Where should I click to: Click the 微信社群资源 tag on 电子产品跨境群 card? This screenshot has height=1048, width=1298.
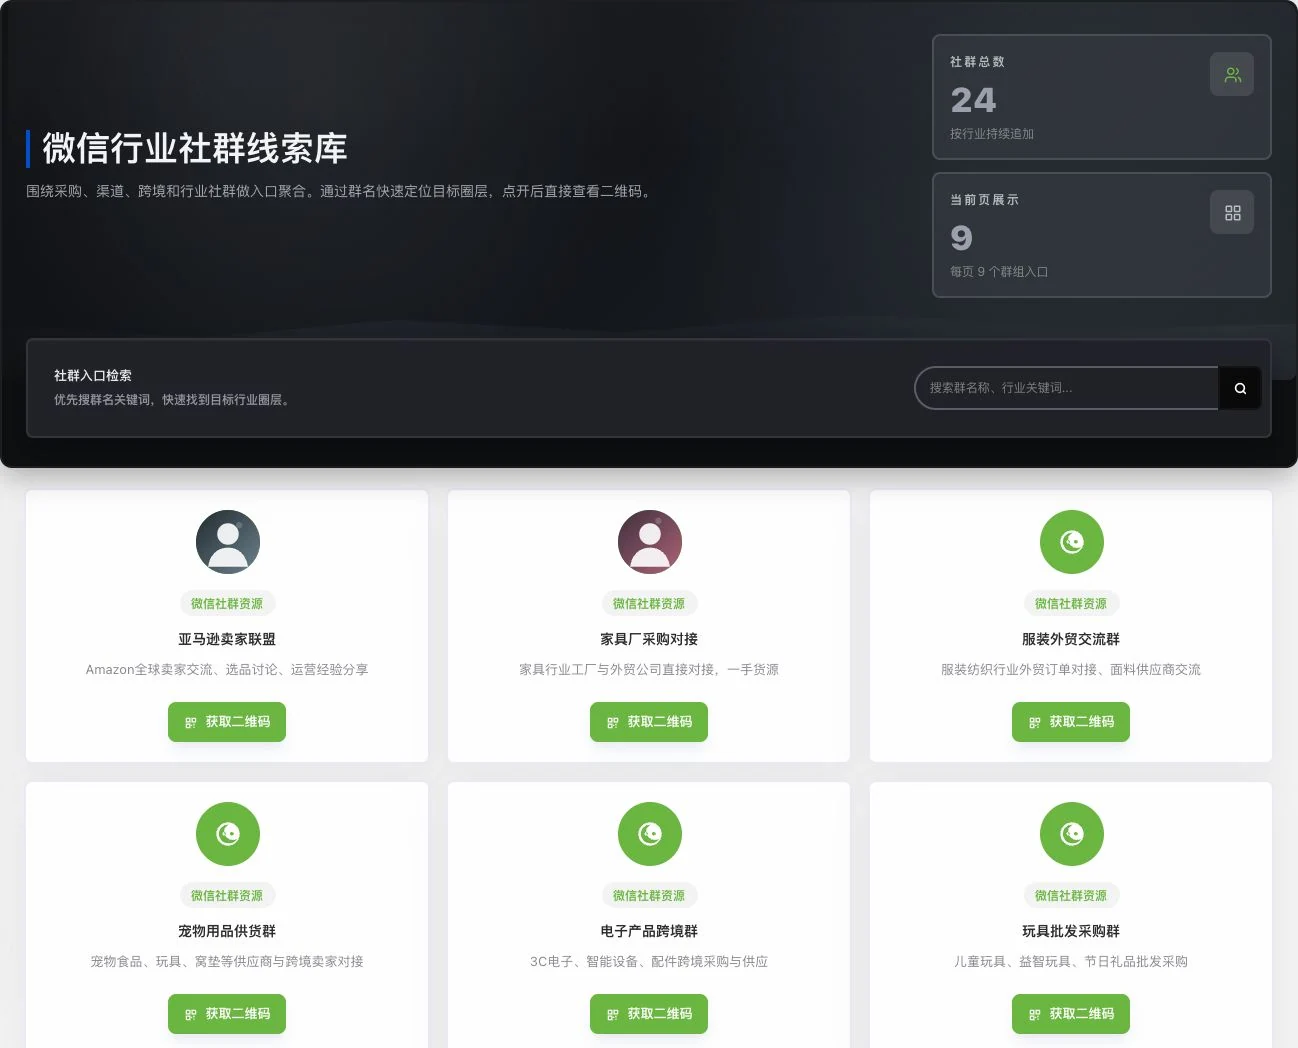point(649,896)
